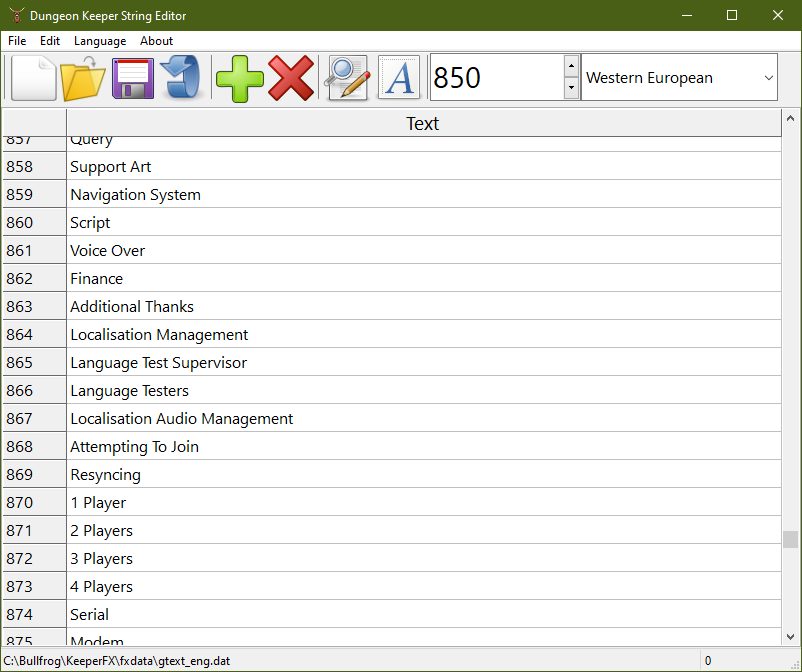Select the 2 Players cell

[x=424, y=530]
